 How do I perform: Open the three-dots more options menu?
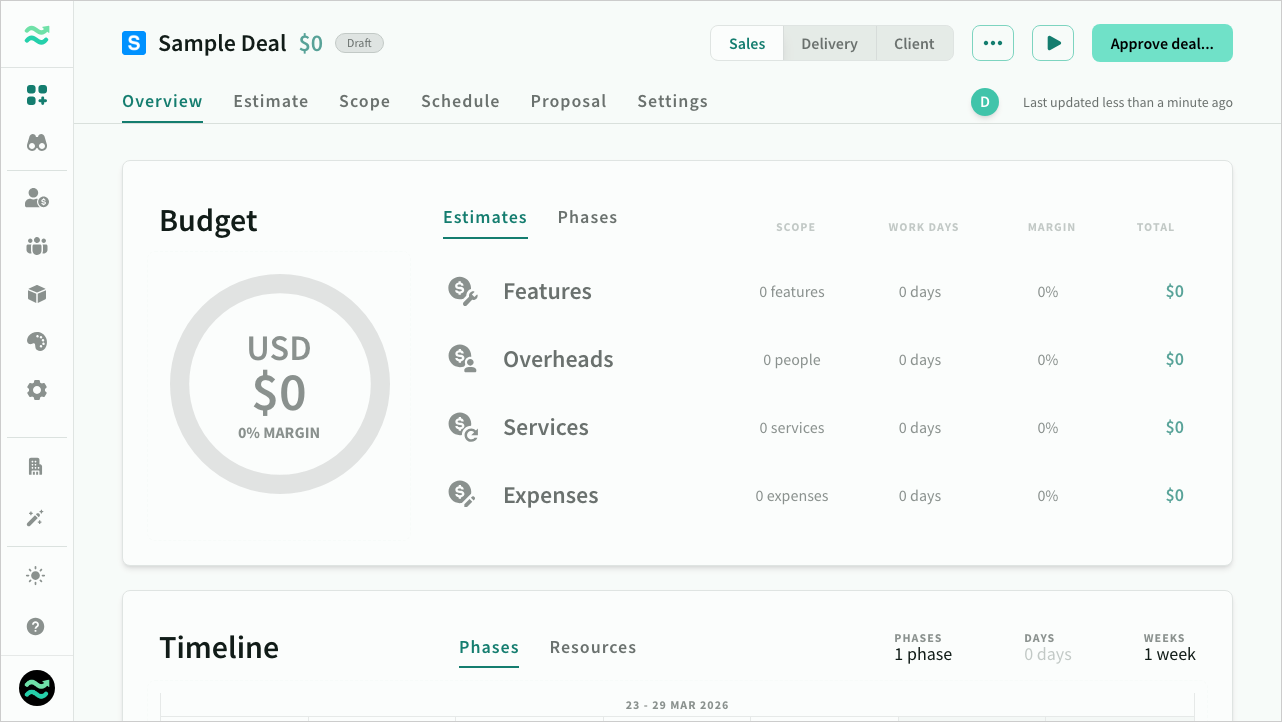pos(992,44)
